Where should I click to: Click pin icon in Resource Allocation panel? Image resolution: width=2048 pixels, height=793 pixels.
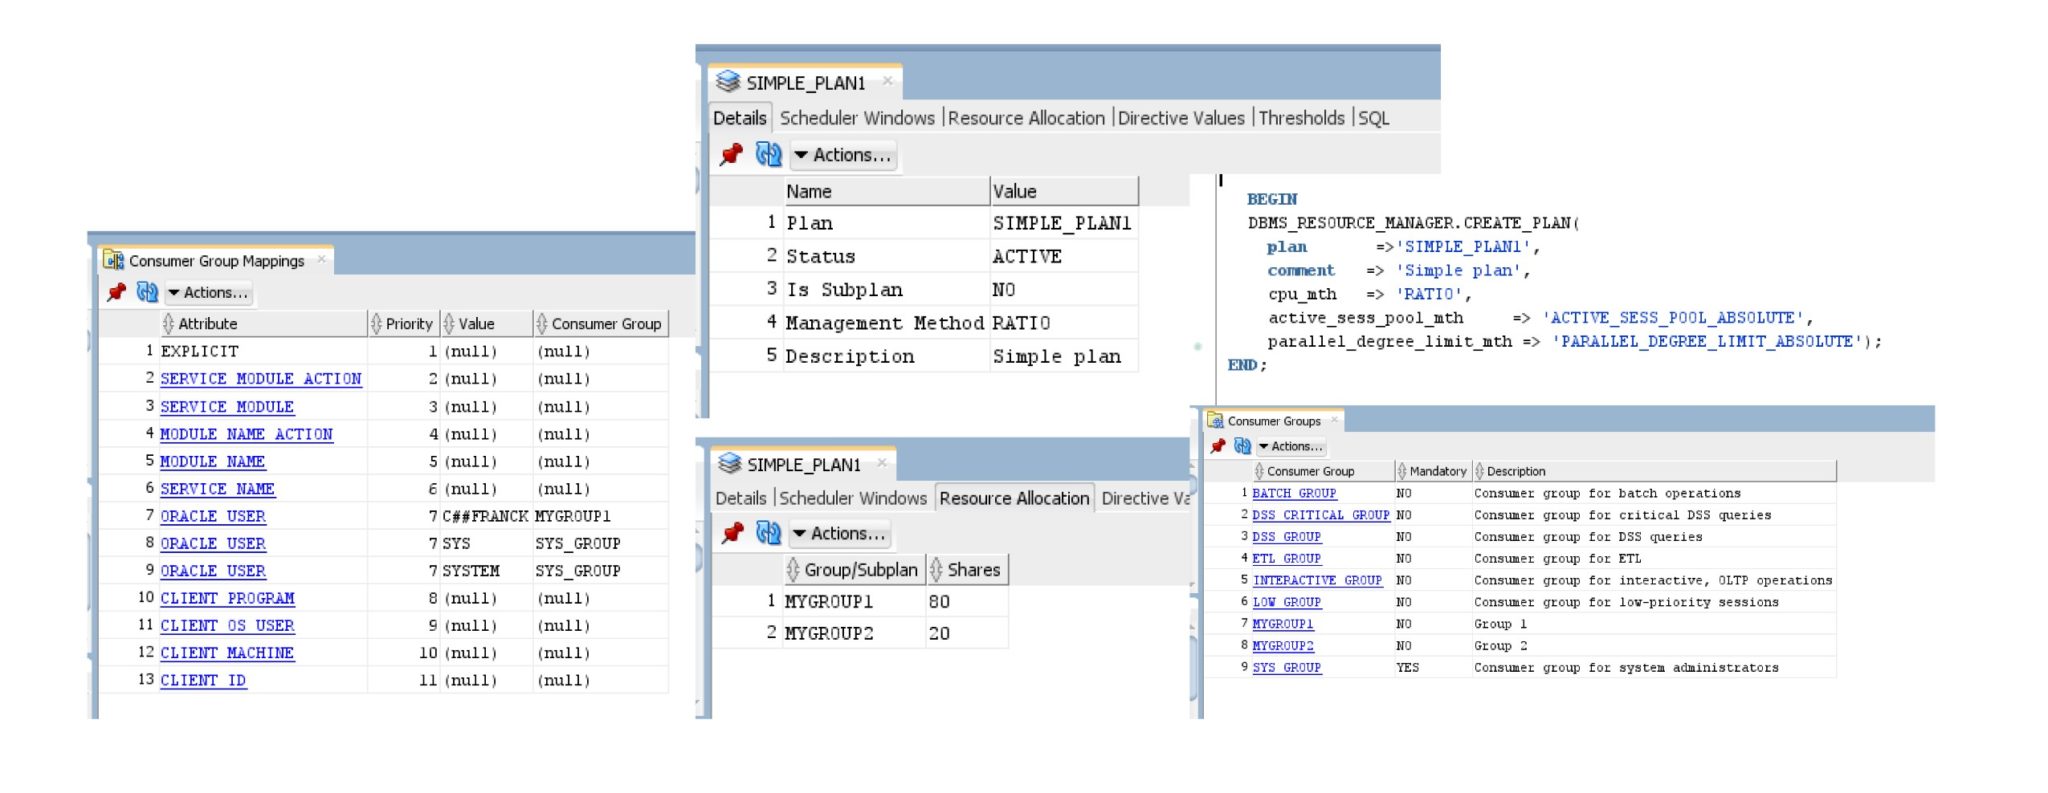[x=733, y=533]
